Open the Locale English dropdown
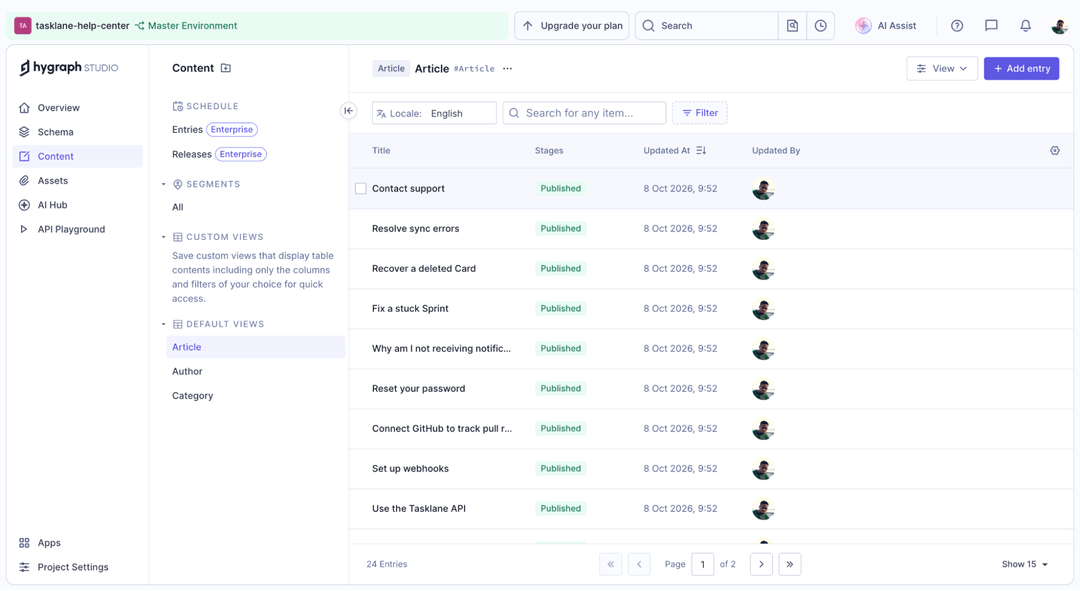This screenshot has width=1080, height=591. point(434,113)
